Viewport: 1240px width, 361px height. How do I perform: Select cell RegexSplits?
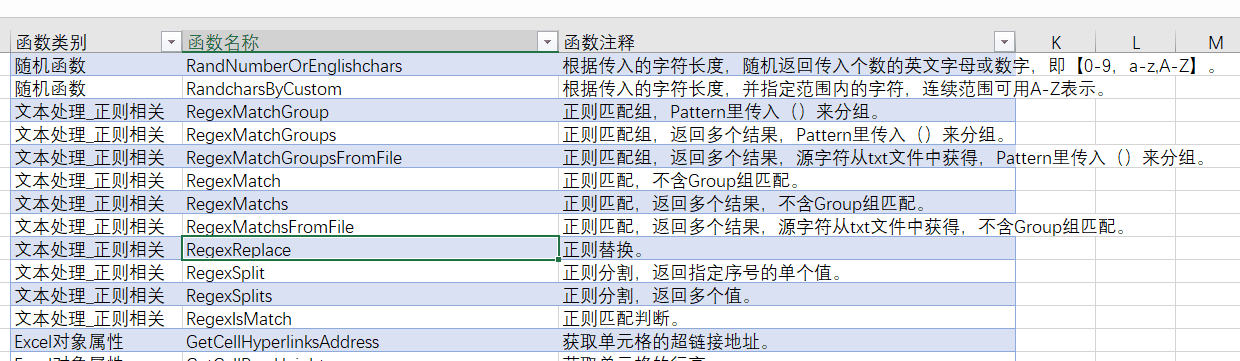pyautogui.click(x=370, y=296)
